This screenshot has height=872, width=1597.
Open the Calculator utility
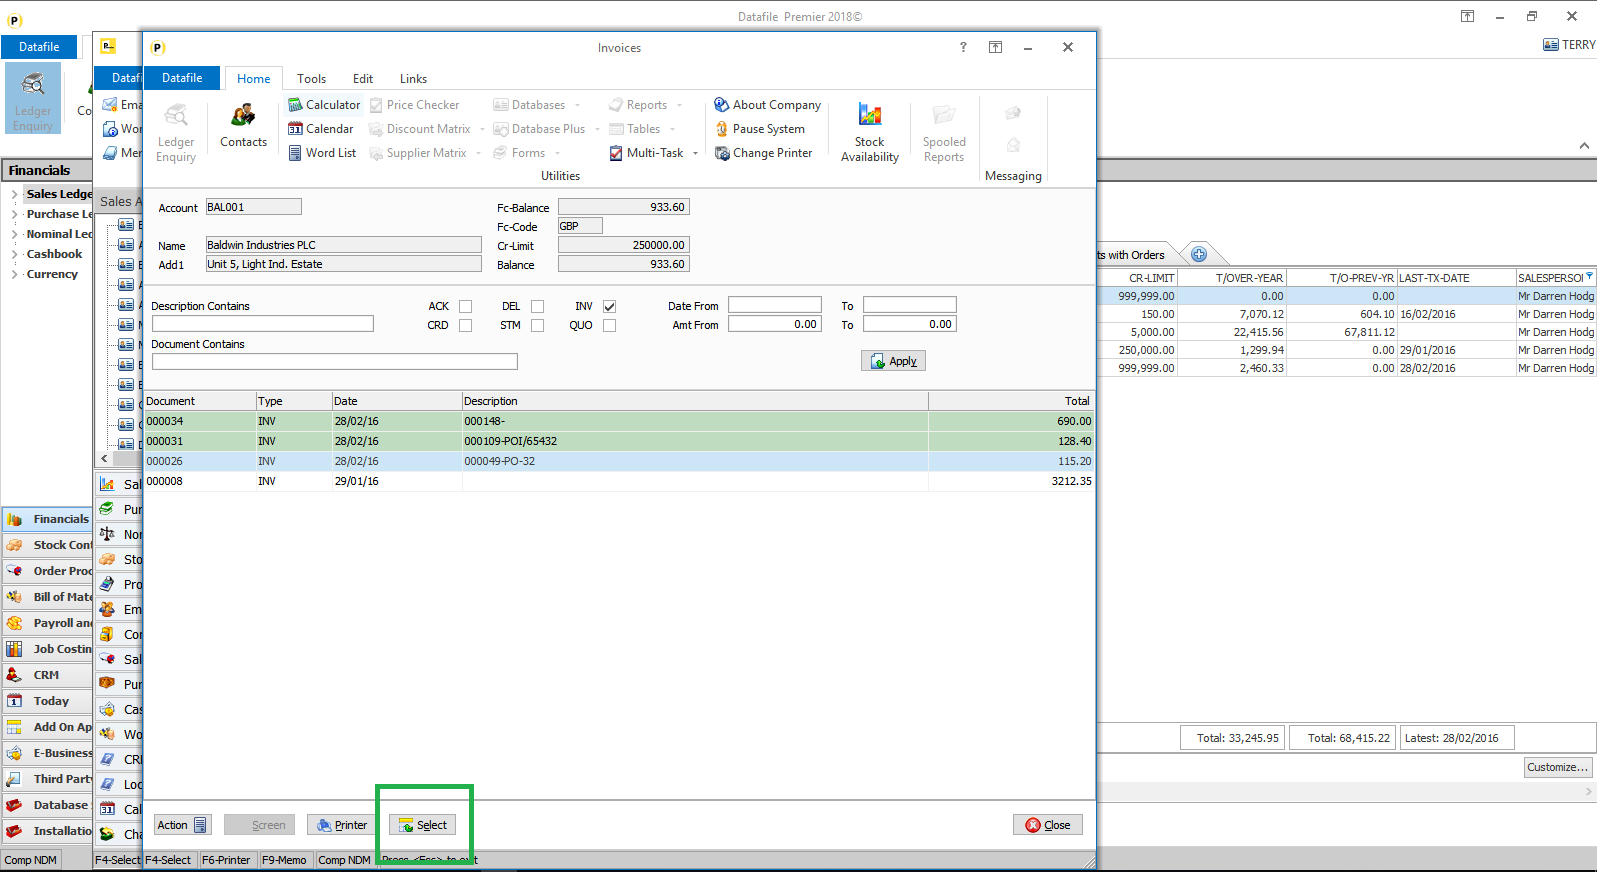[x=323, y=105]
